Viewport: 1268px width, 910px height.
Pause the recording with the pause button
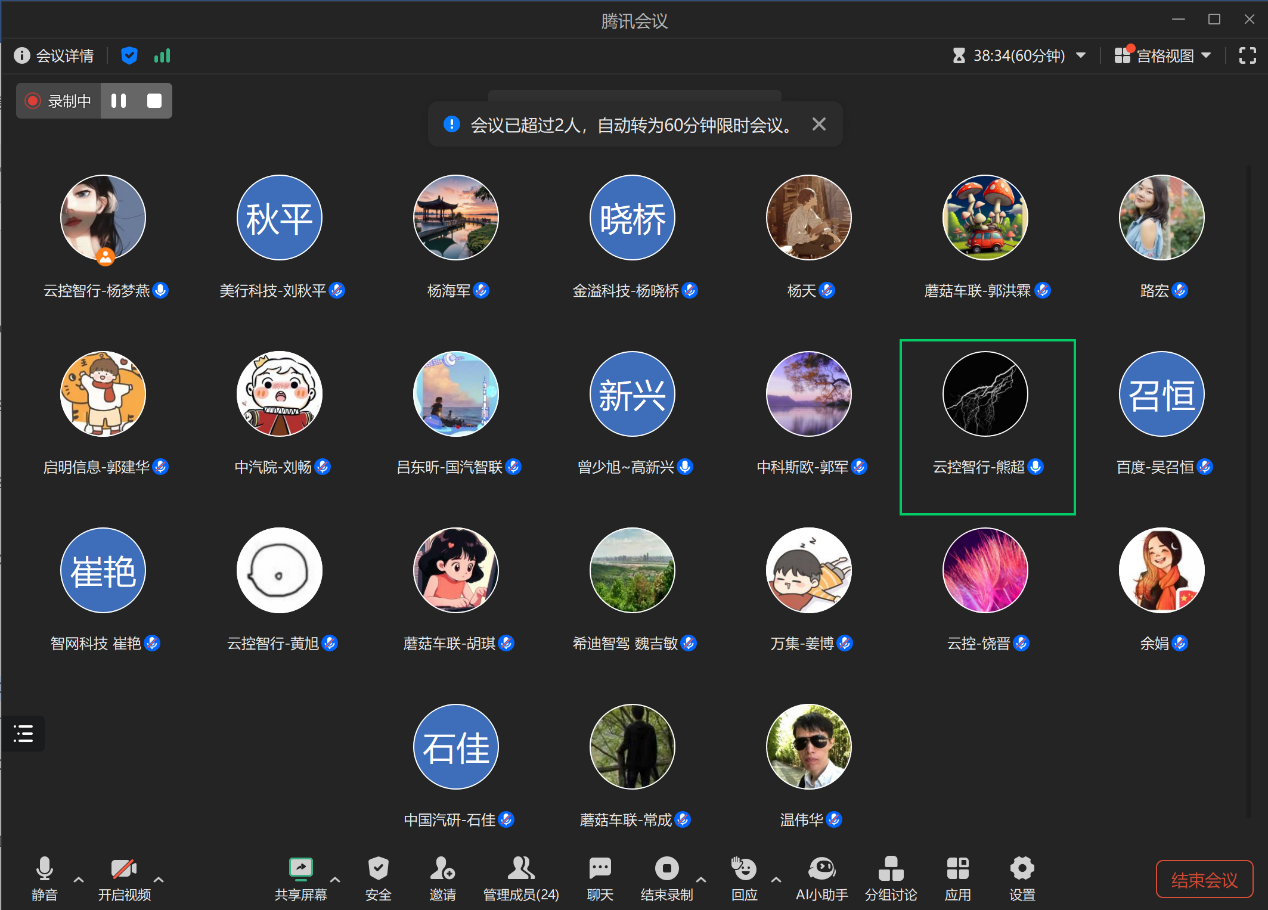pyautogui.click(x=119, y=101)
